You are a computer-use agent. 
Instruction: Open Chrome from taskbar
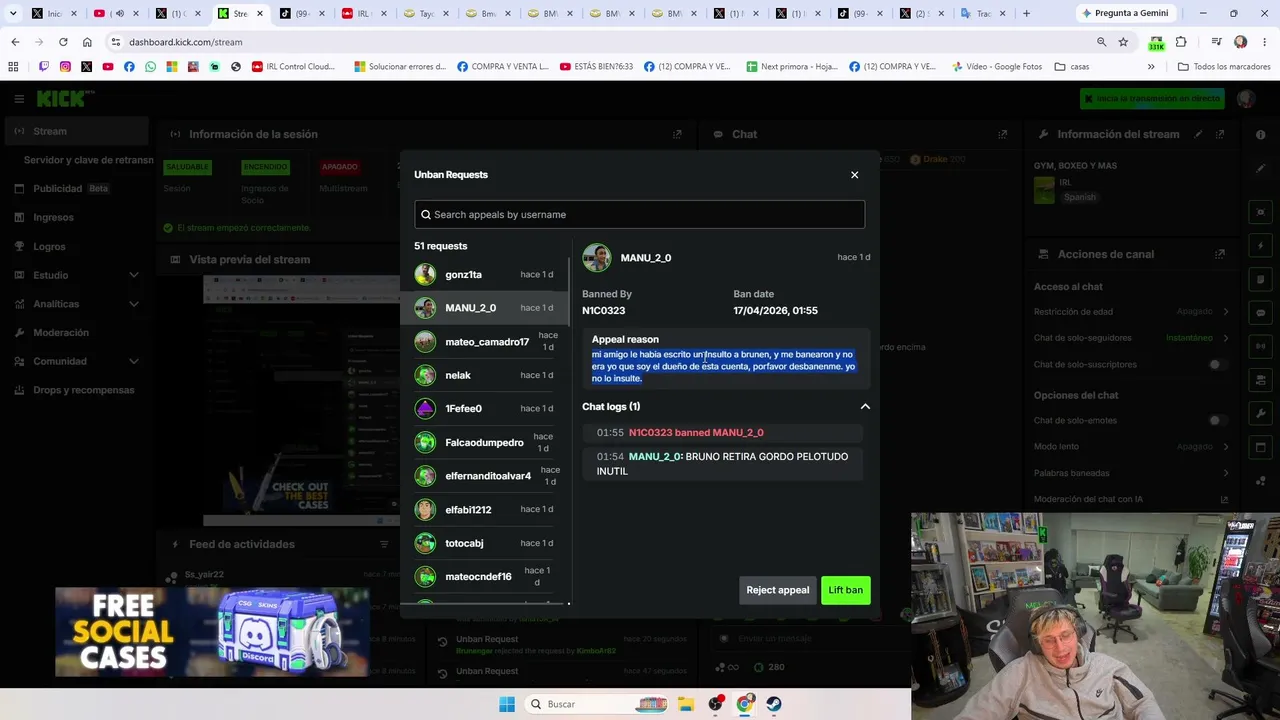[x=745, y=704]
